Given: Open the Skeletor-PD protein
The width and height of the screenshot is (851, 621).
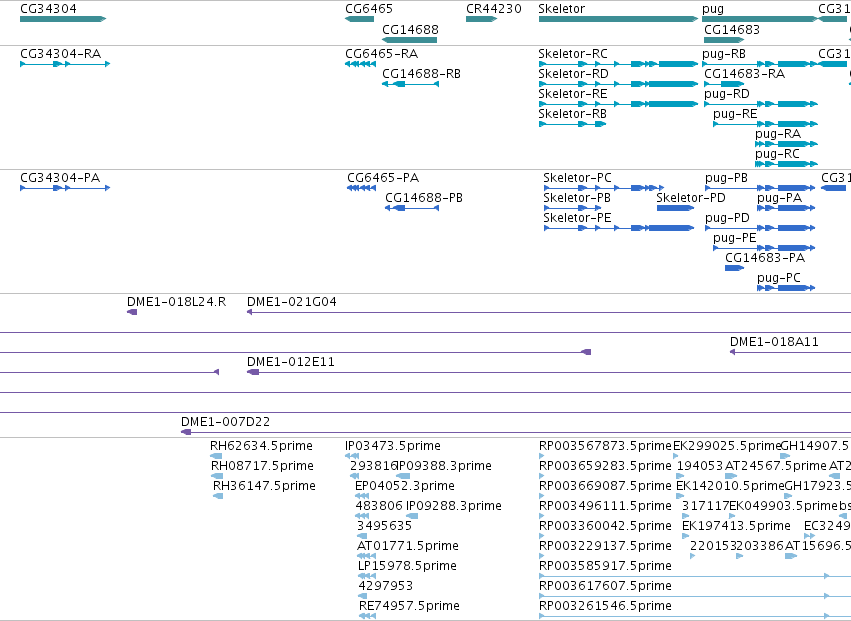Looking at the screenshot, I should [691, 198].
